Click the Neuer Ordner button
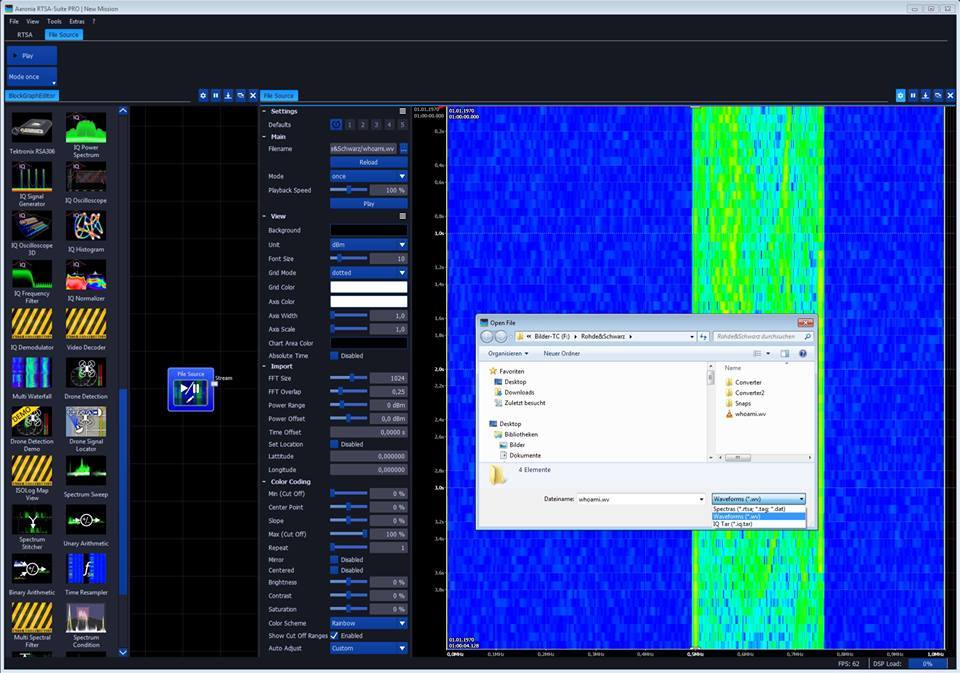This screenshot has height=673, width=960. pyautogui.click(x=561, y=353)
